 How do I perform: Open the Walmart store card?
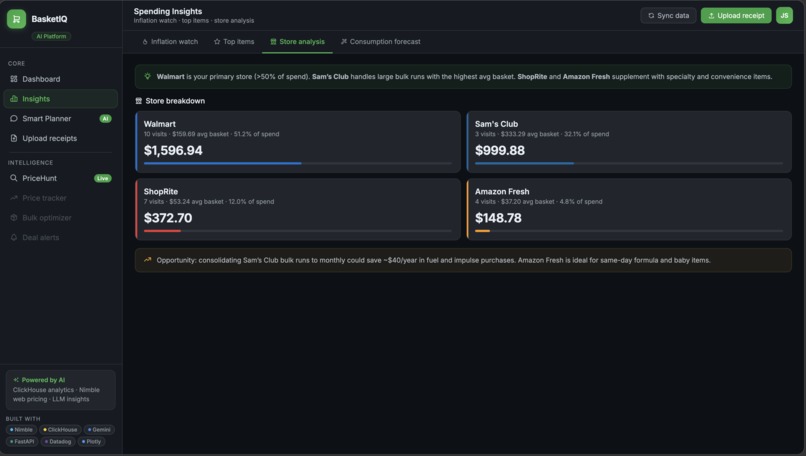point(298,142)
